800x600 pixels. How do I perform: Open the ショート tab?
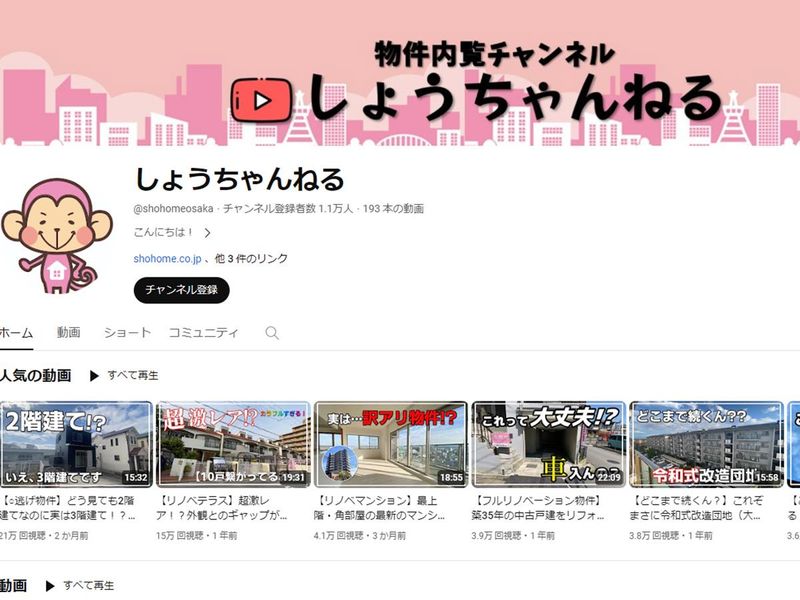click(x=127, y=333)
